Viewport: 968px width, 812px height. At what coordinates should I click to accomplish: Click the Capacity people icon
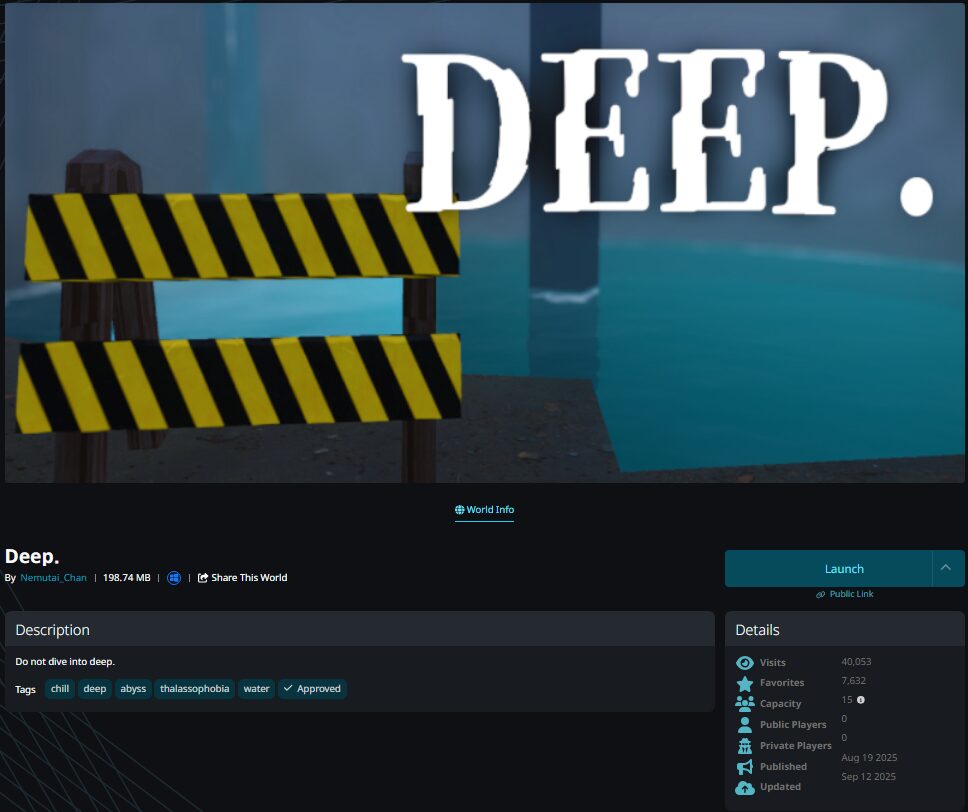coord(745,704)
